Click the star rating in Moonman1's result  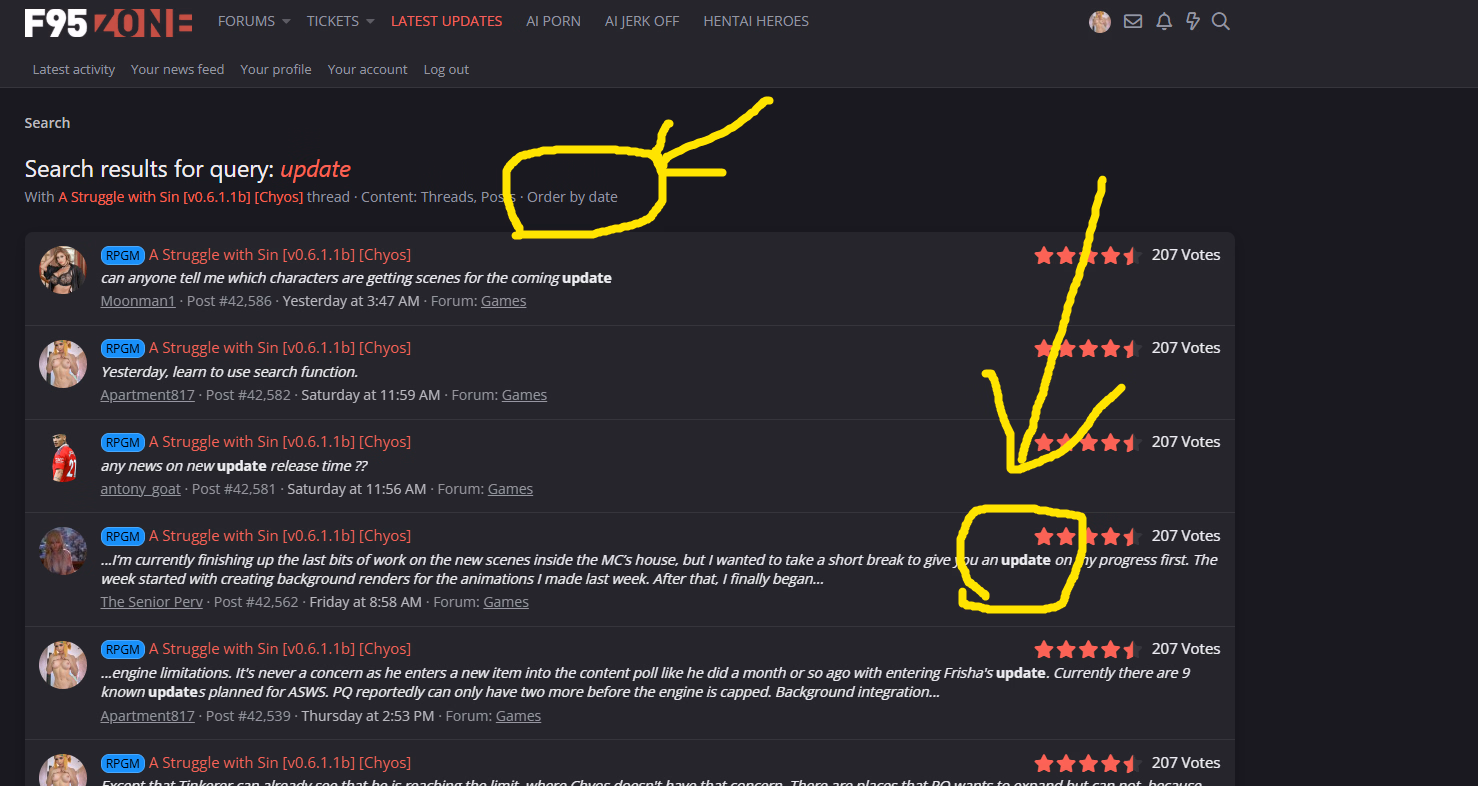tap(1088, 255)
